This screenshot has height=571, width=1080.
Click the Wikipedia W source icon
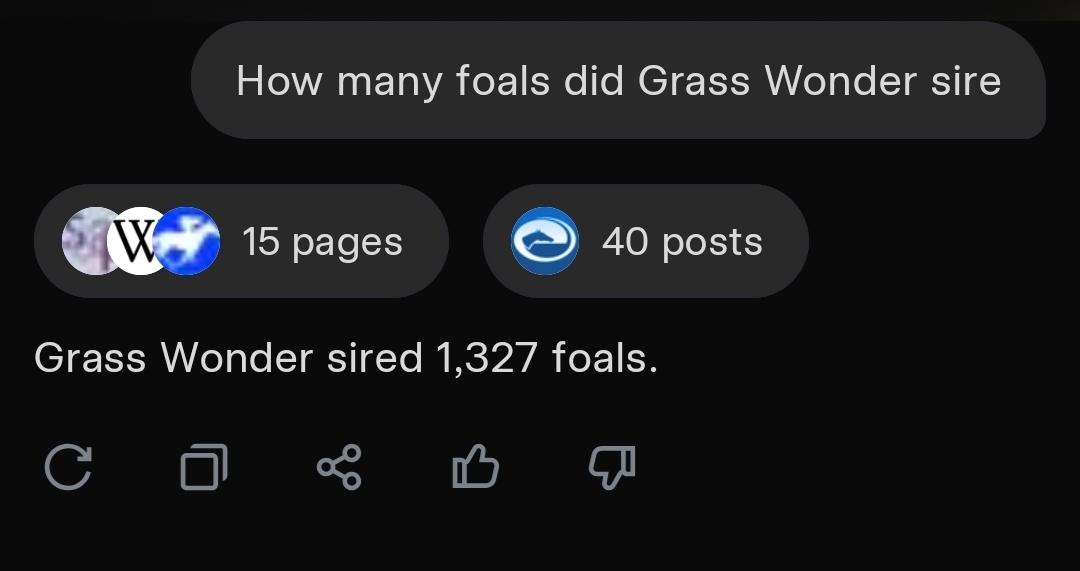[x=140, y=241]
